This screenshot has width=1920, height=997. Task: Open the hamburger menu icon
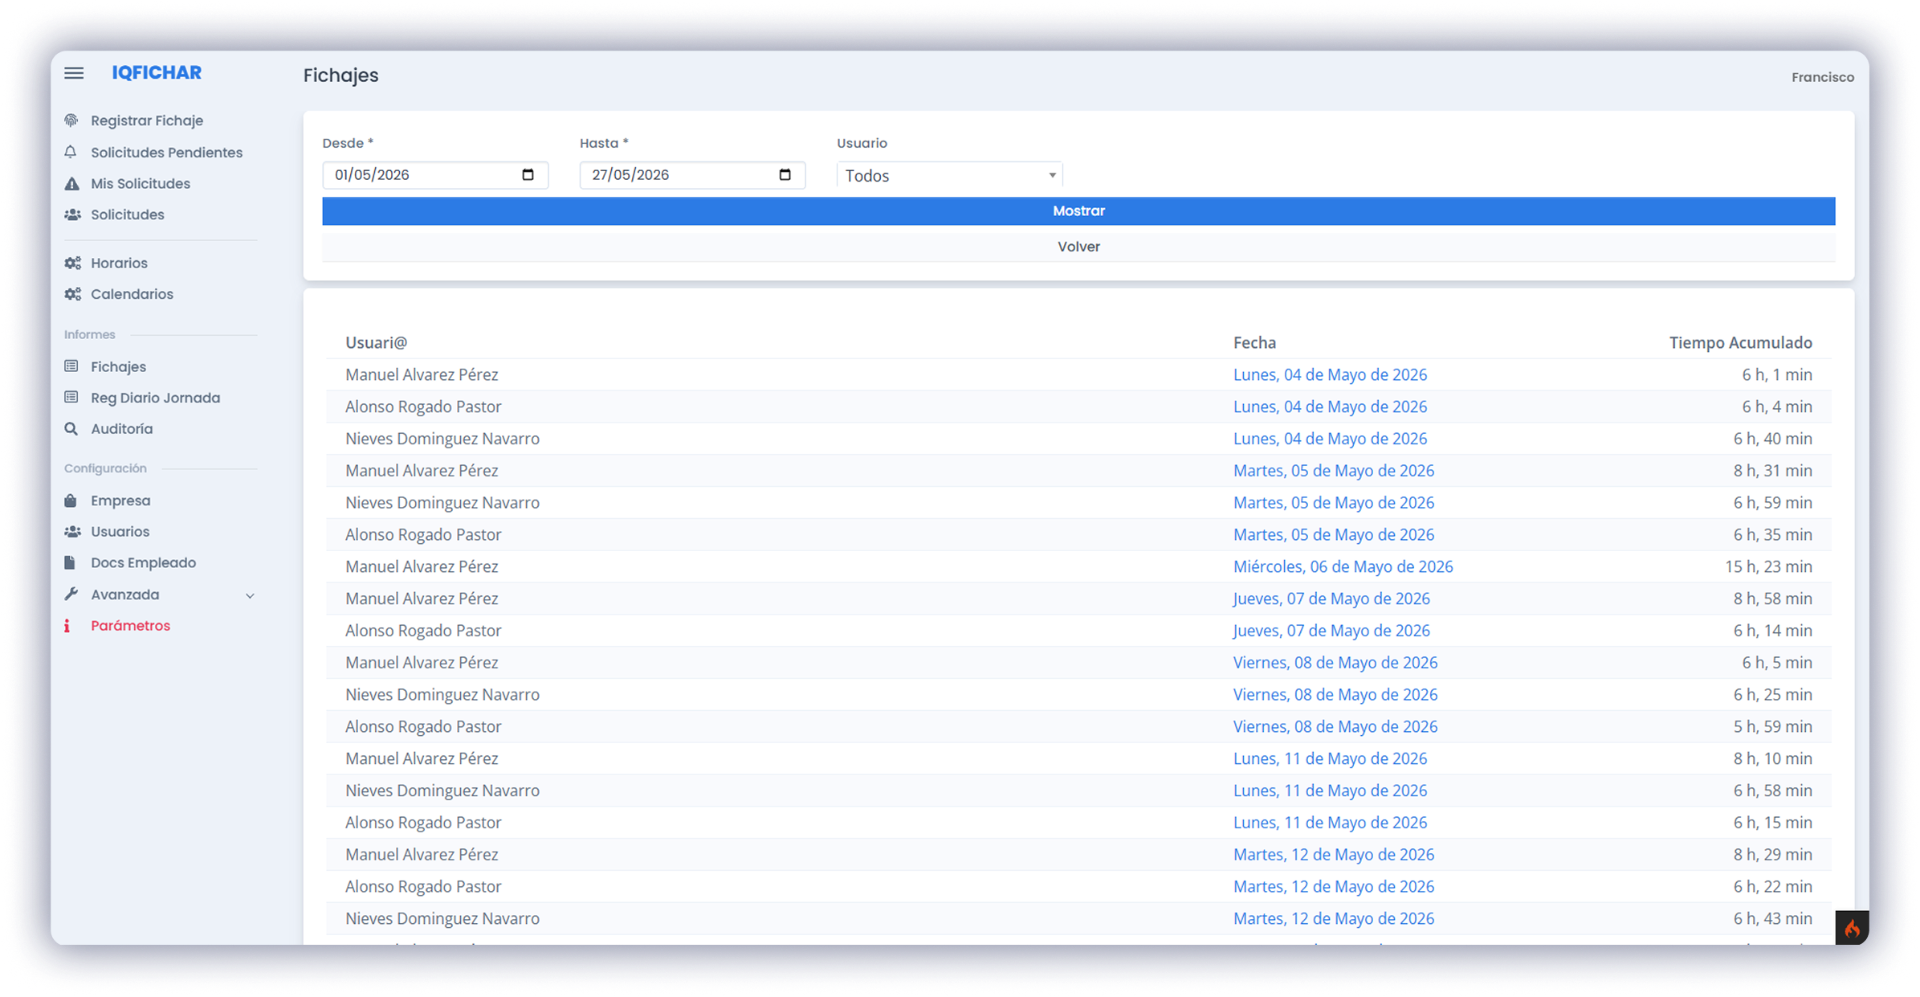74,73
